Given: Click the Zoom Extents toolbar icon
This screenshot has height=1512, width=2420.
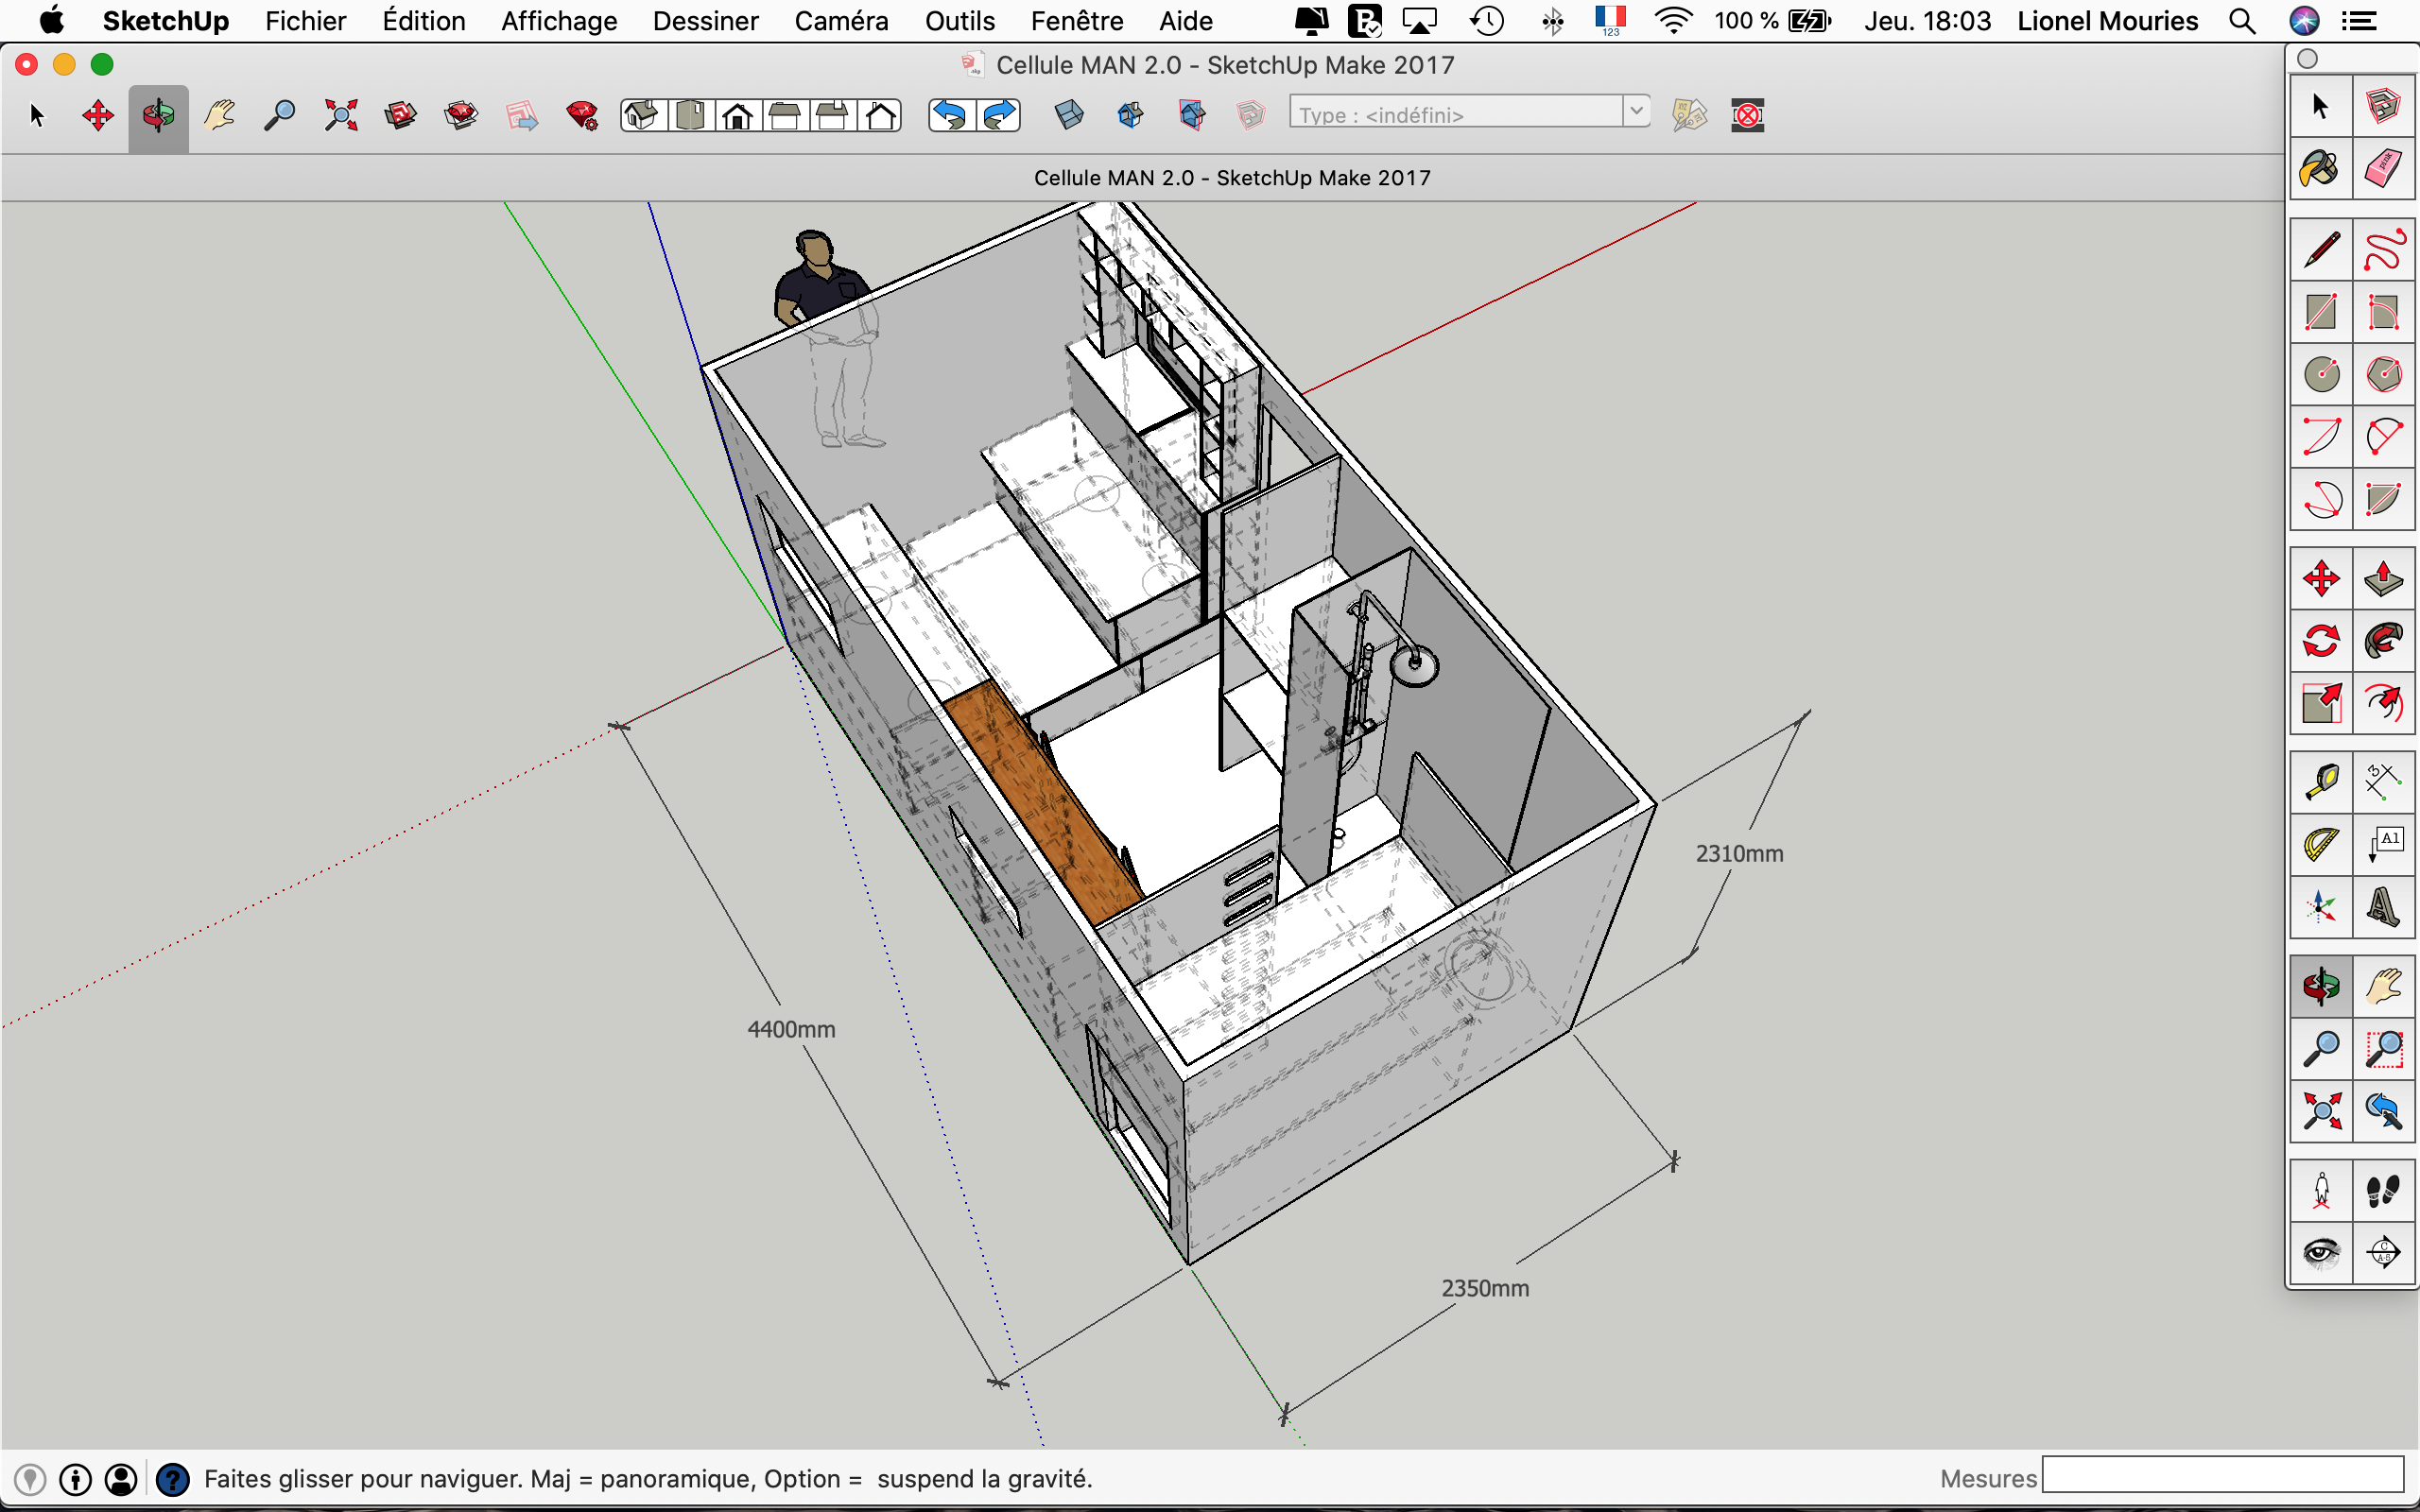Looking at the screenshot, I should pyautogui.click(x=341, y=116).
